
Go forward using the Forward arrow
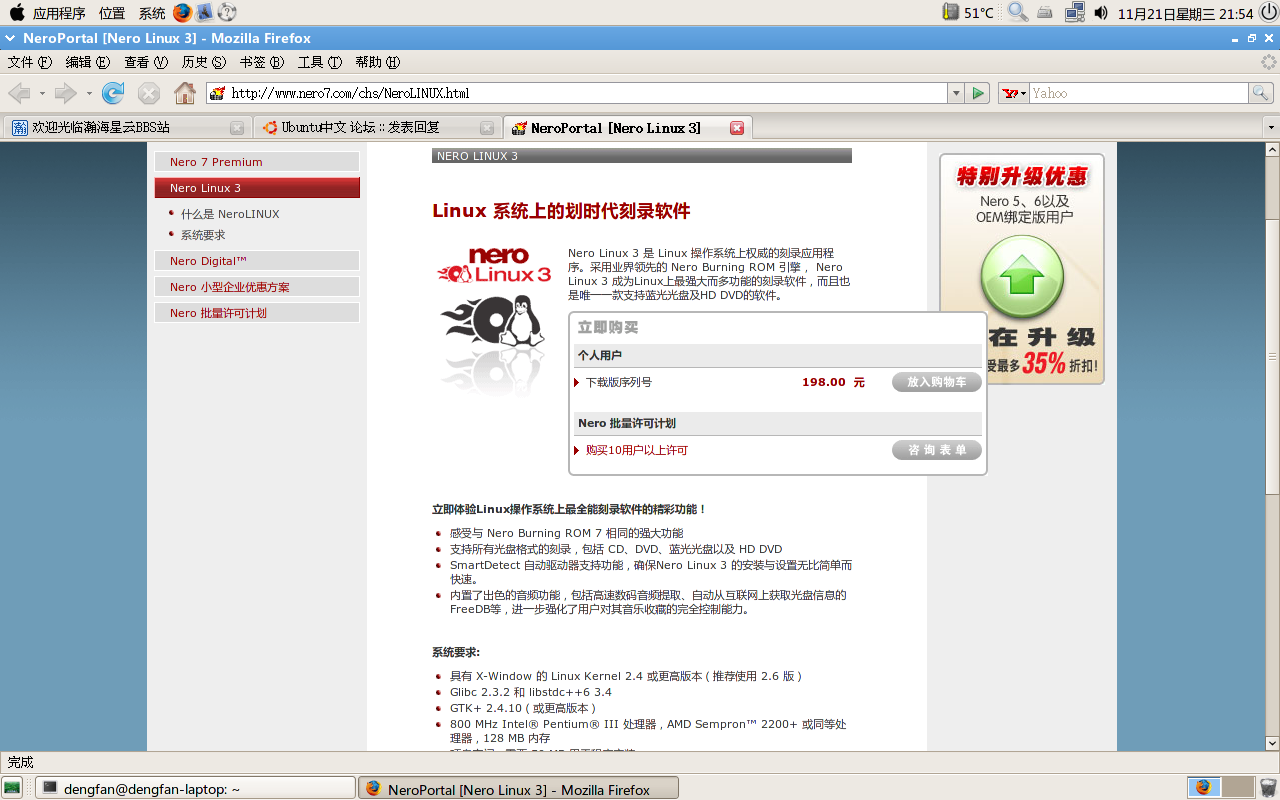(x=66, y=93)
